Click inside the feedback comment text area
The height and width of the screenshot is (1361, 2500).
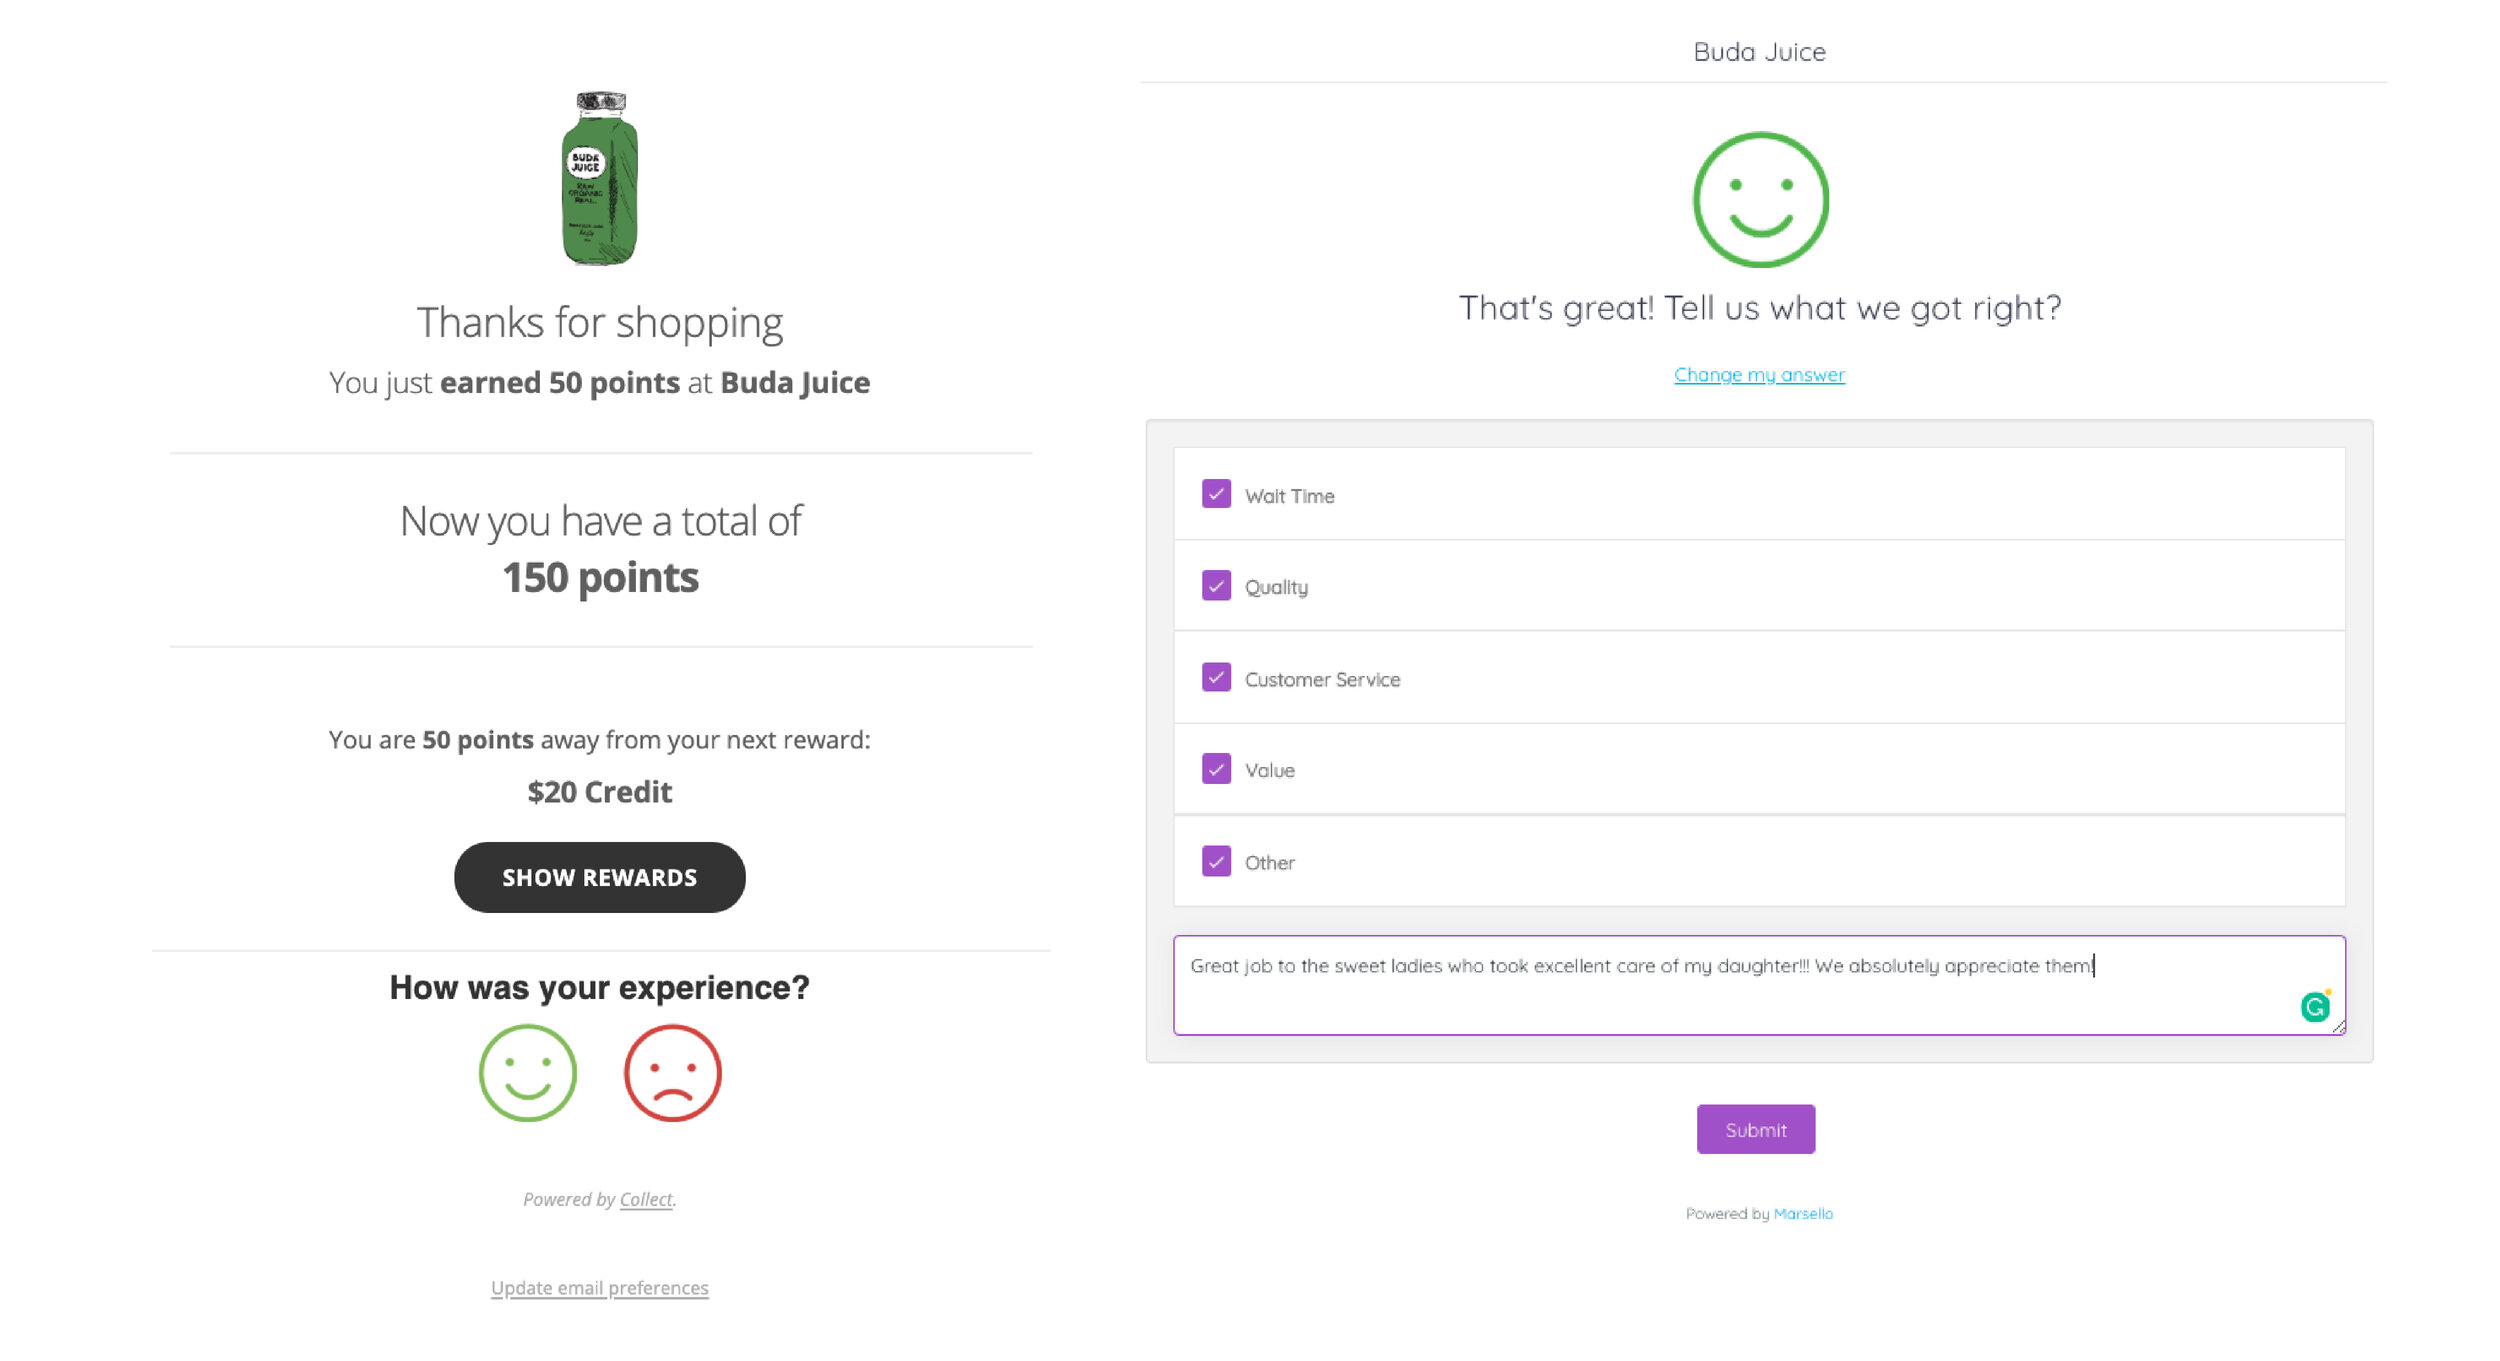pyautogui.click(x=1758, y=985)
